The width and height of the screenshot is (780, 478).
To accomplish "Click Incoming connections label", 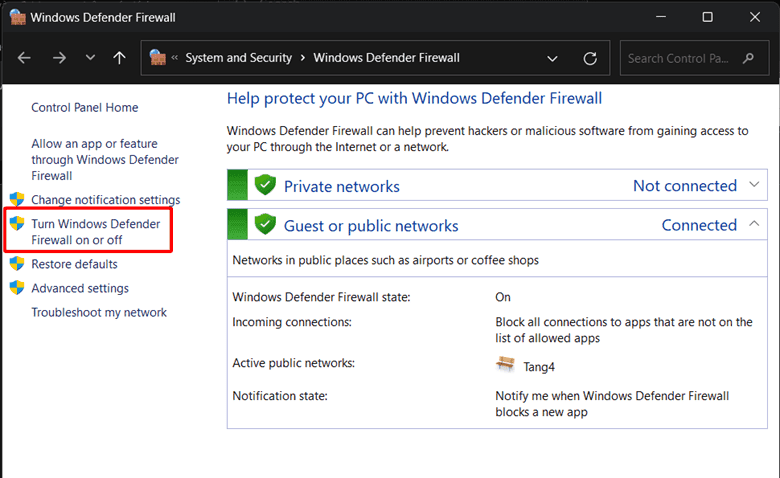I will 292,322.
